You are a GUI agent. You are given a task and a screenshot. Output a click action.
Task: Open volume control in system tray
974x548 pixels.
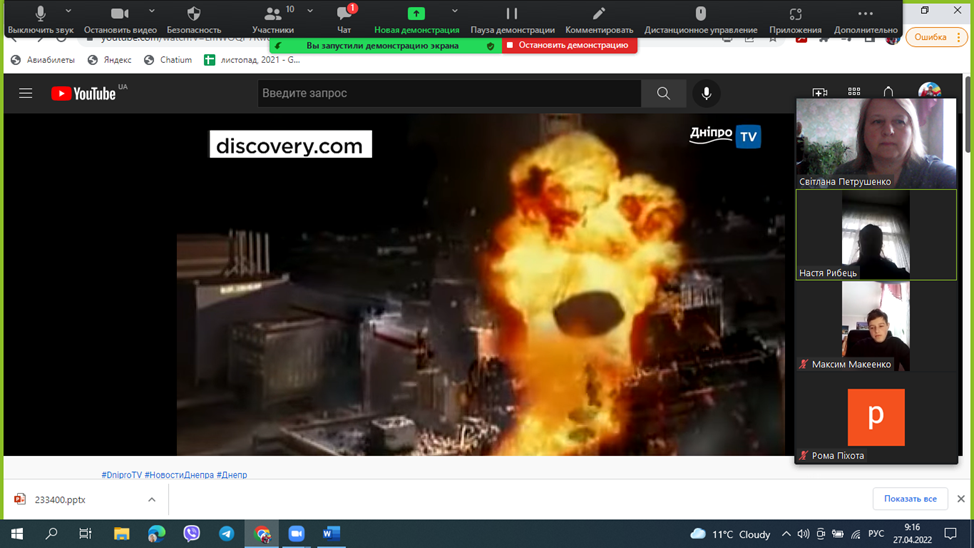click(803, 534)
